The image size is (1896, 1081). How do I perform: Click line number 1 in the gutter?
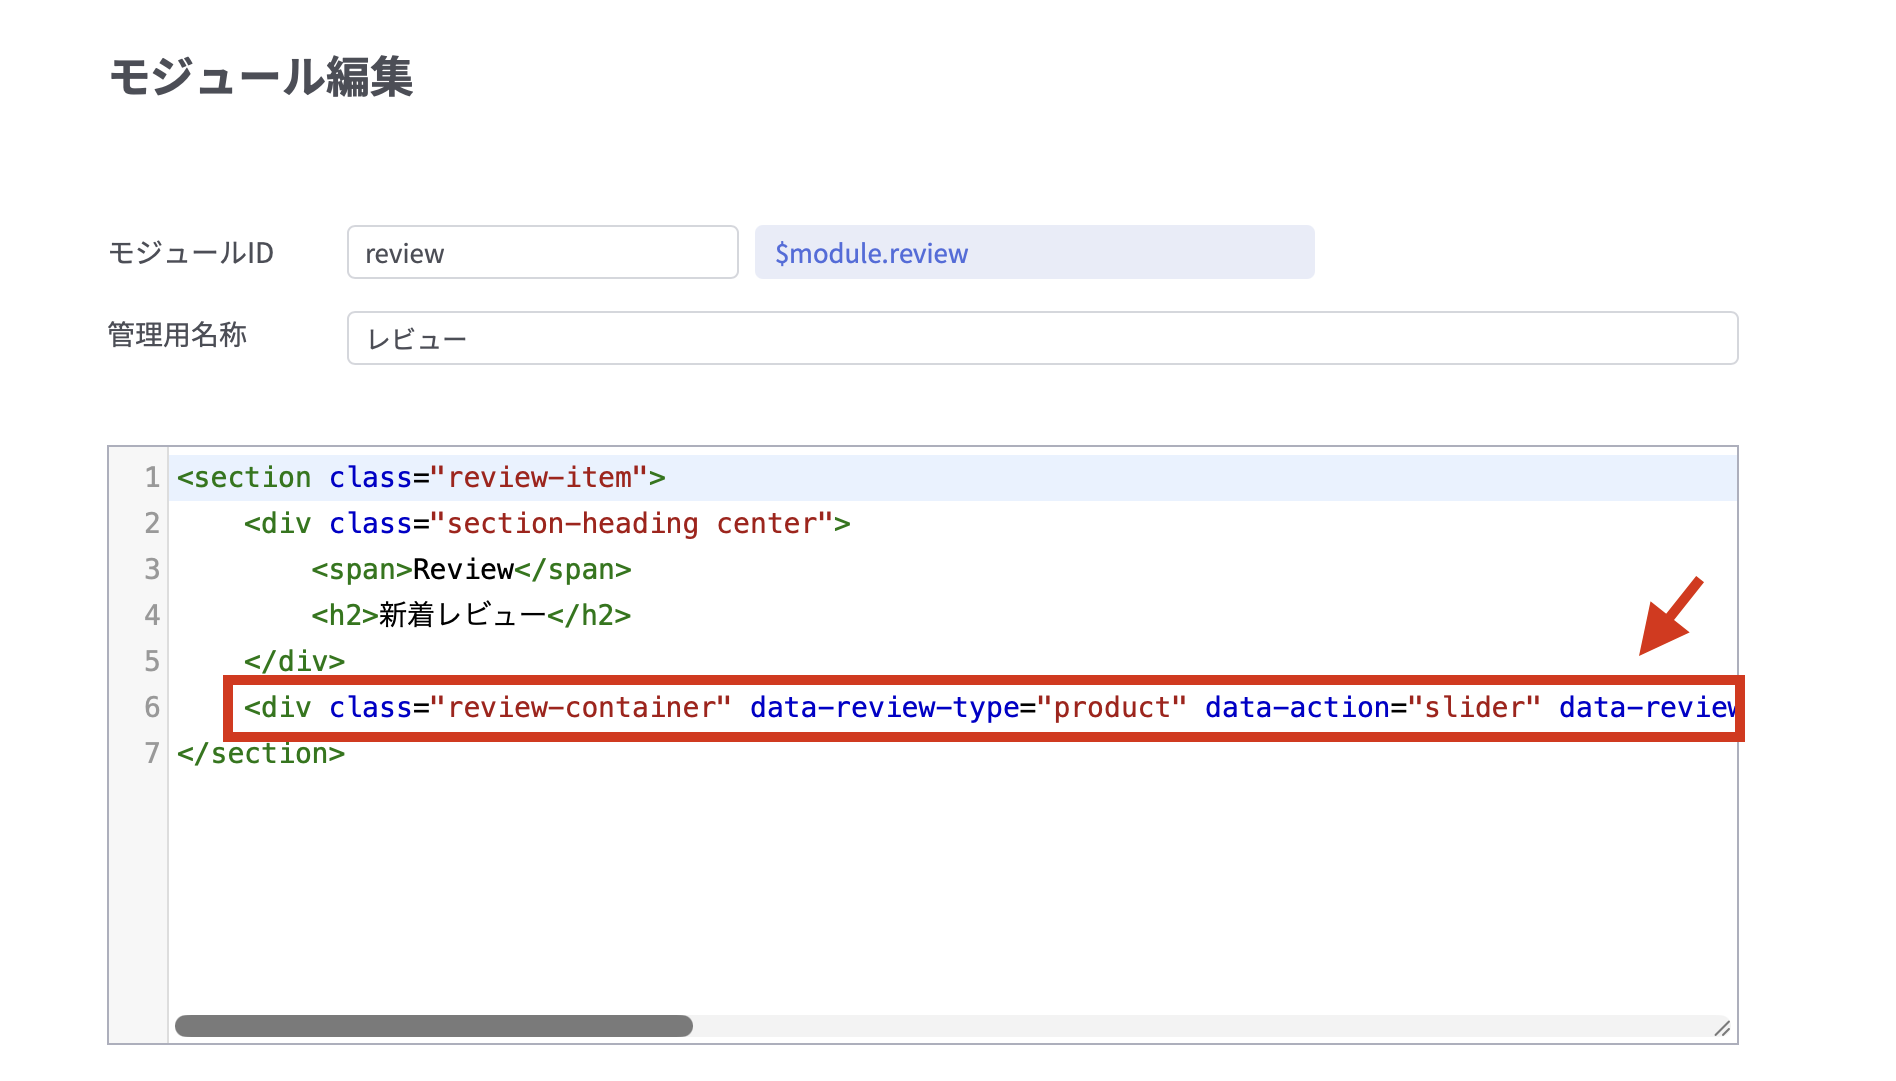pos(151,478)
